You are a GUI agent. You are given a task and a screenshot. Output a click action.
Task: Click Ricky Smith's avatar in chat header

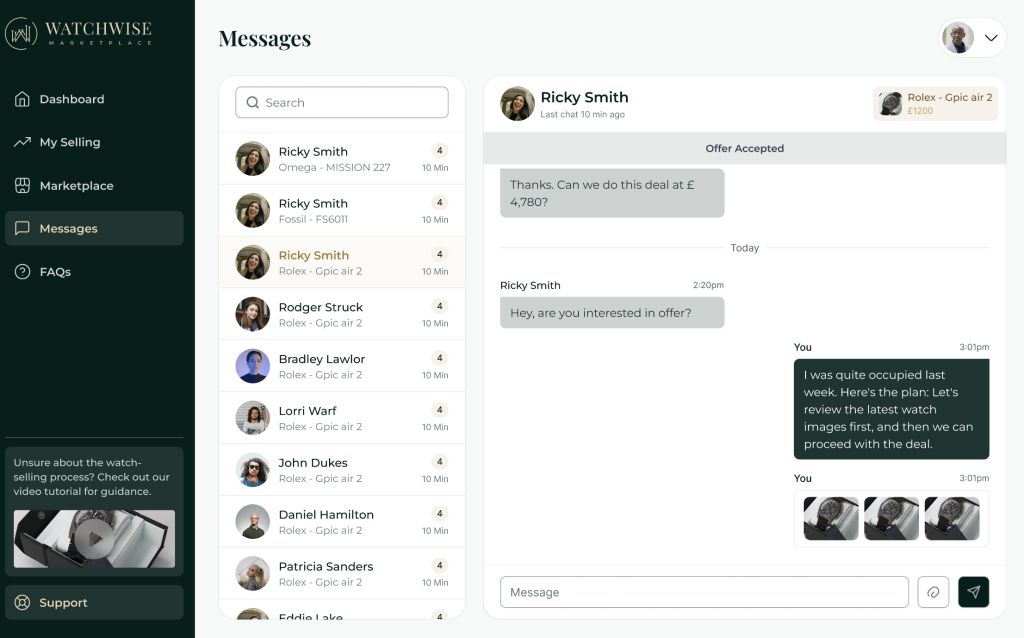click(x=517, y=104)
